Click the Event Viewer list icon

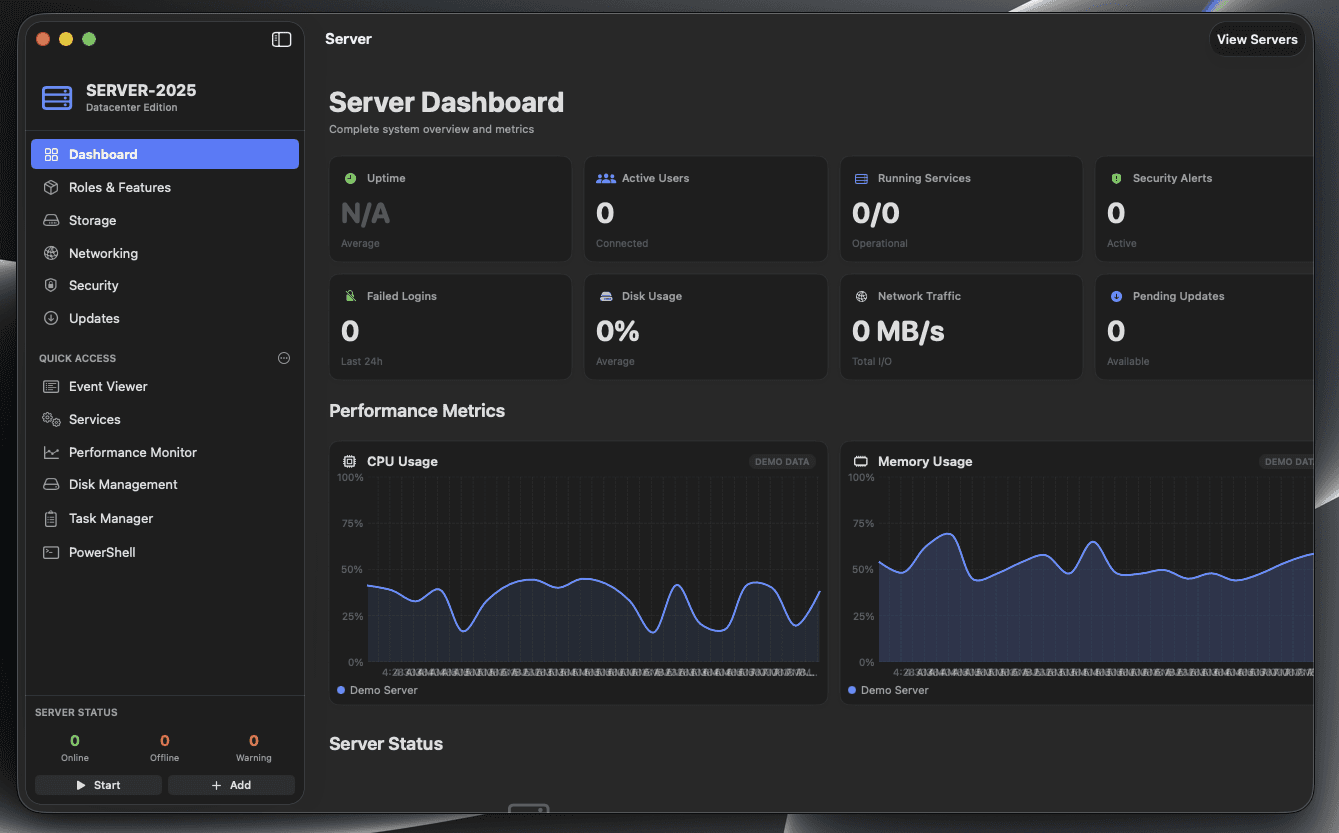[x=51, y=386]
